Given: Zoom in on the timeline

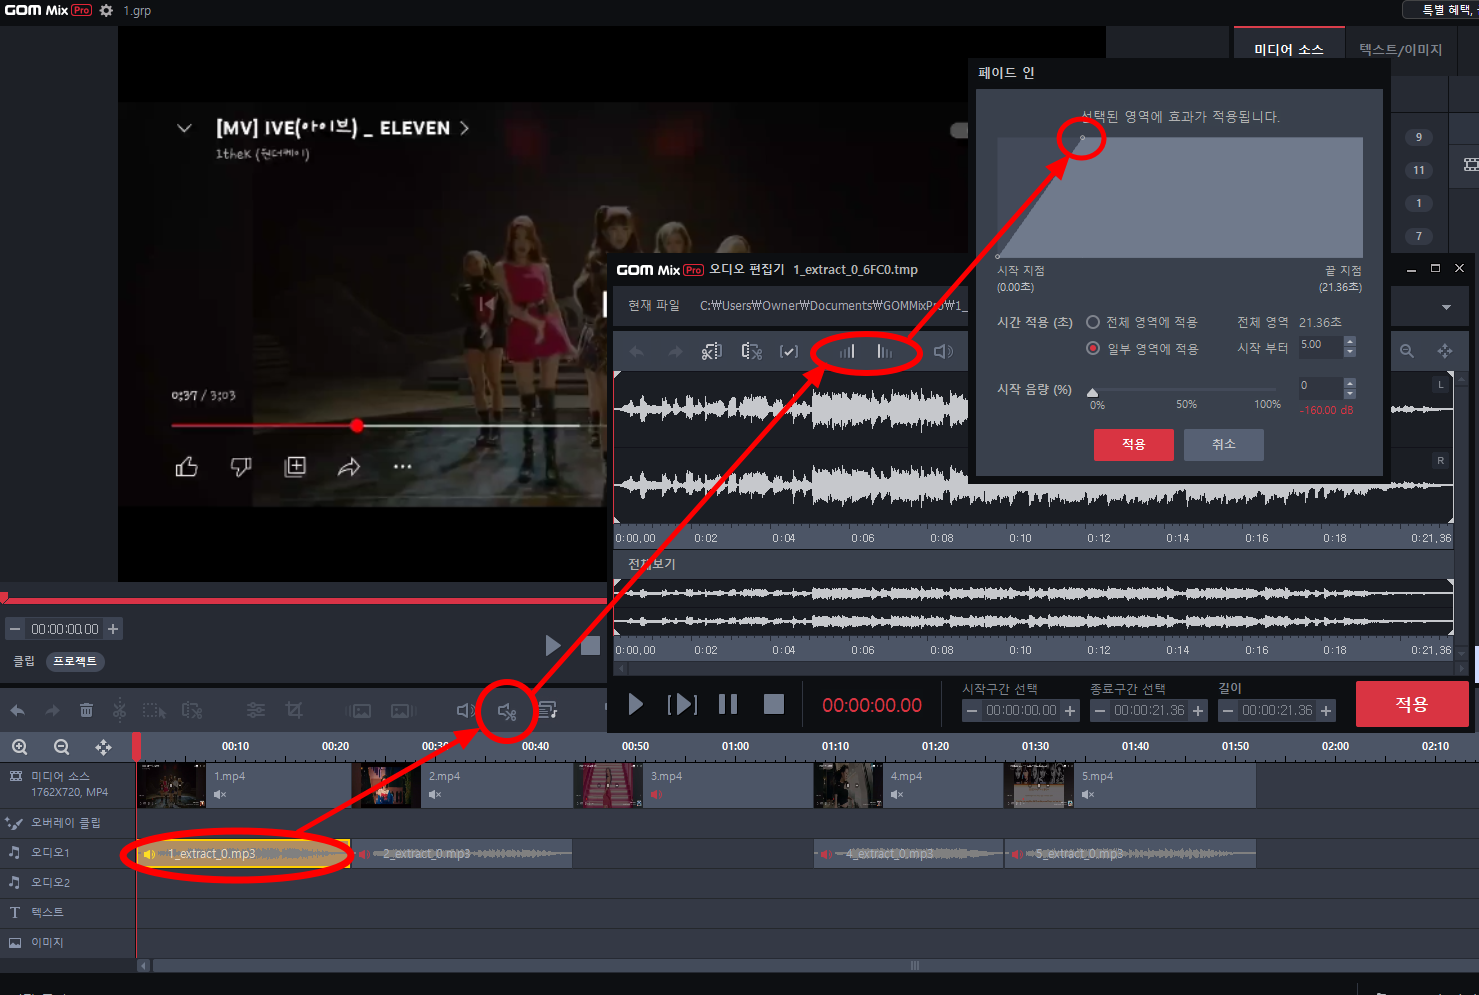Looking at the screenshot, I should pos(19,747).
